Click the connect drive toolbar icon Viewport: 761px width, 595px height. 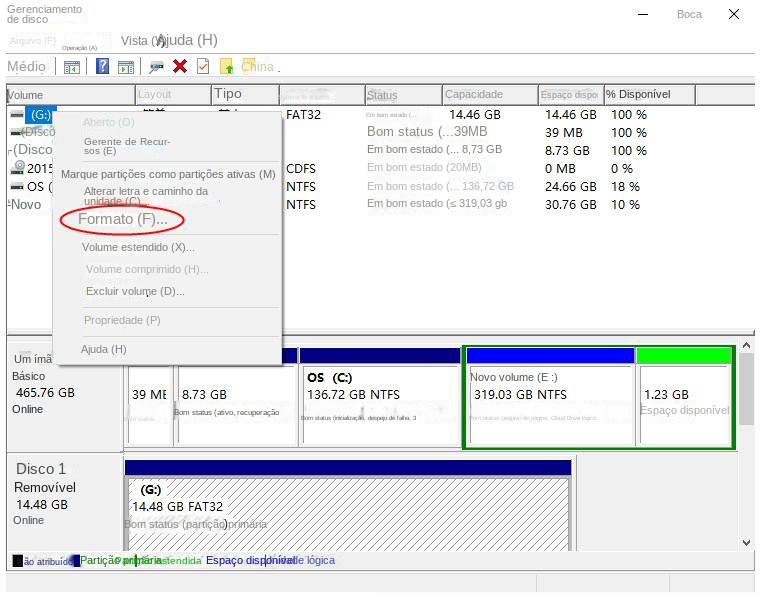tap(156, 66)
